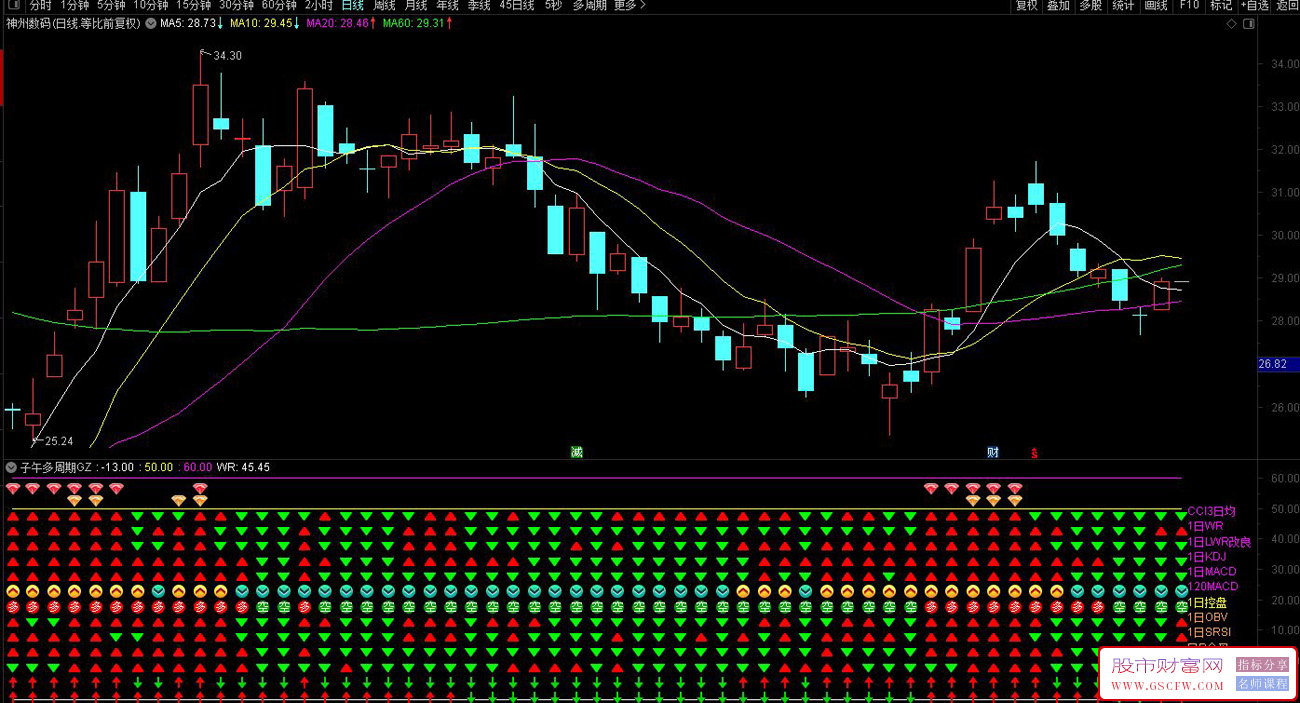This screenshot has height=703, width=1300.
Task: Click the 1日控盘 row label
Action: tap(1207, 603)
